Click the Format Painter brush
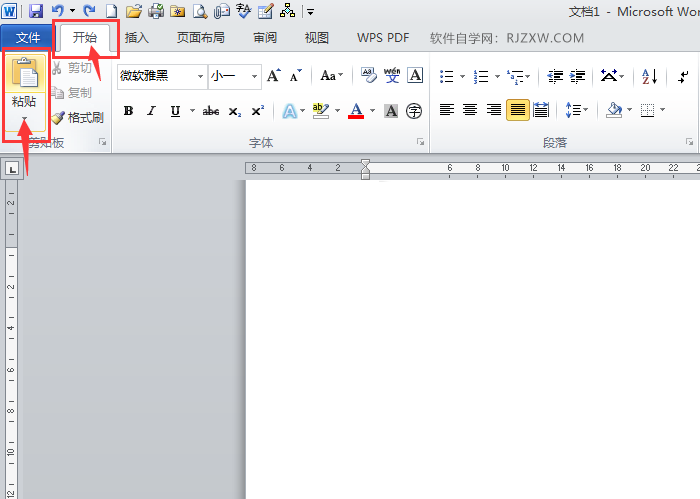This screenshot has height=499, width=700. (x=78, y=118)
